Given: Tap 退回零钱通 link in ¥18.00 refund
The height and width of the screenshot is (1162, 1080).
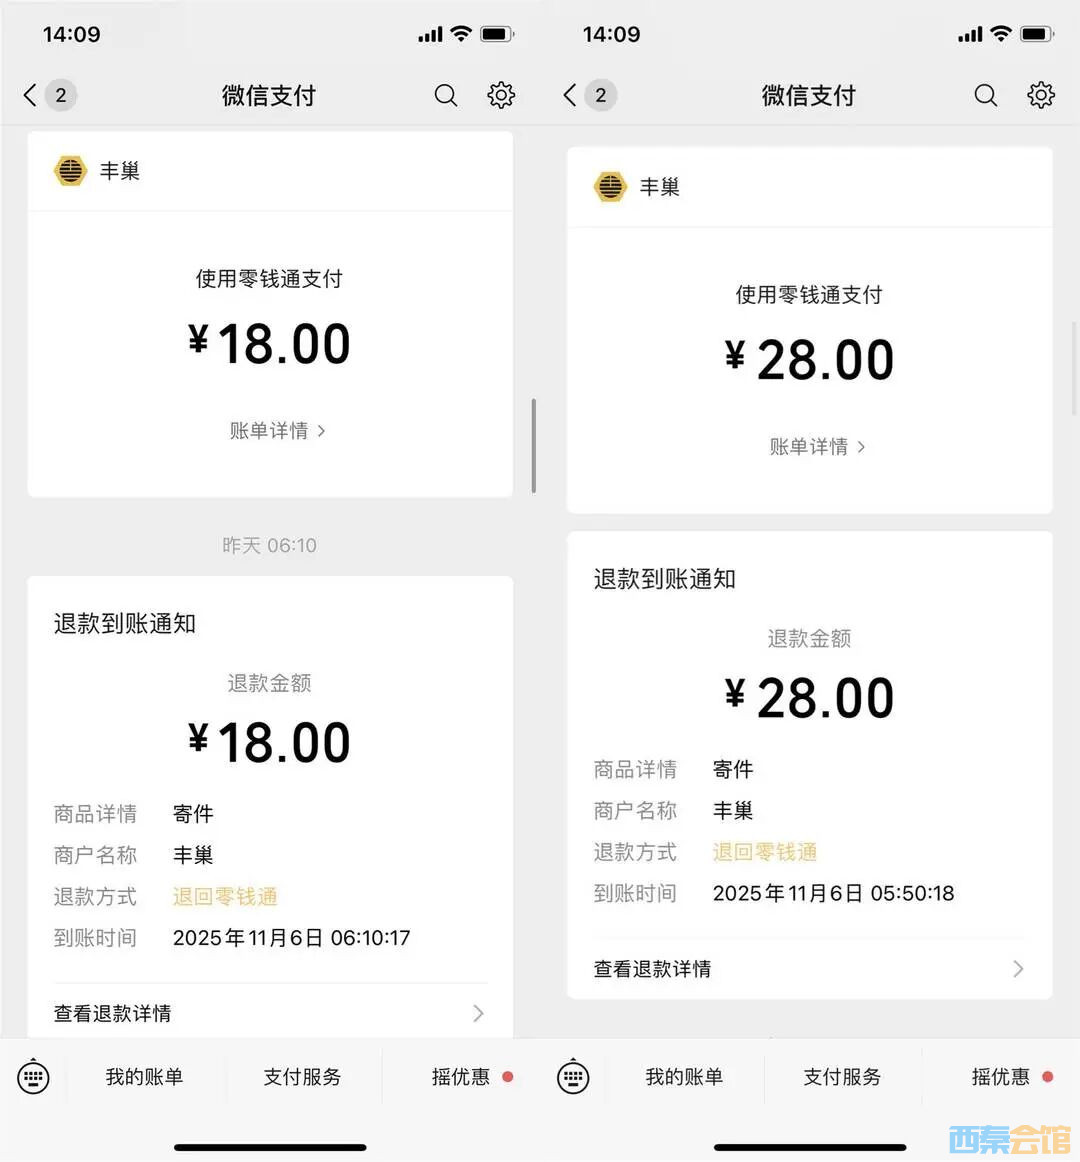Looking at the screenshot, I should [225, 897].
